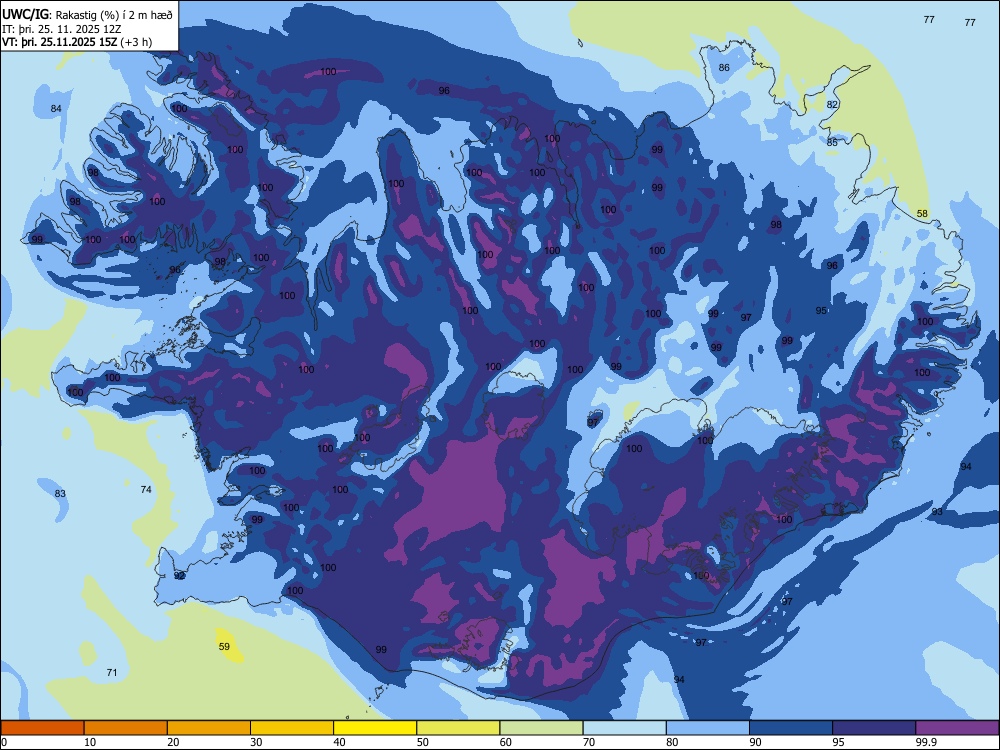Click the dark indigo 95–99.9 legend swatch
The height and width of the screenshot is (750, 1000).
[874, 728]
